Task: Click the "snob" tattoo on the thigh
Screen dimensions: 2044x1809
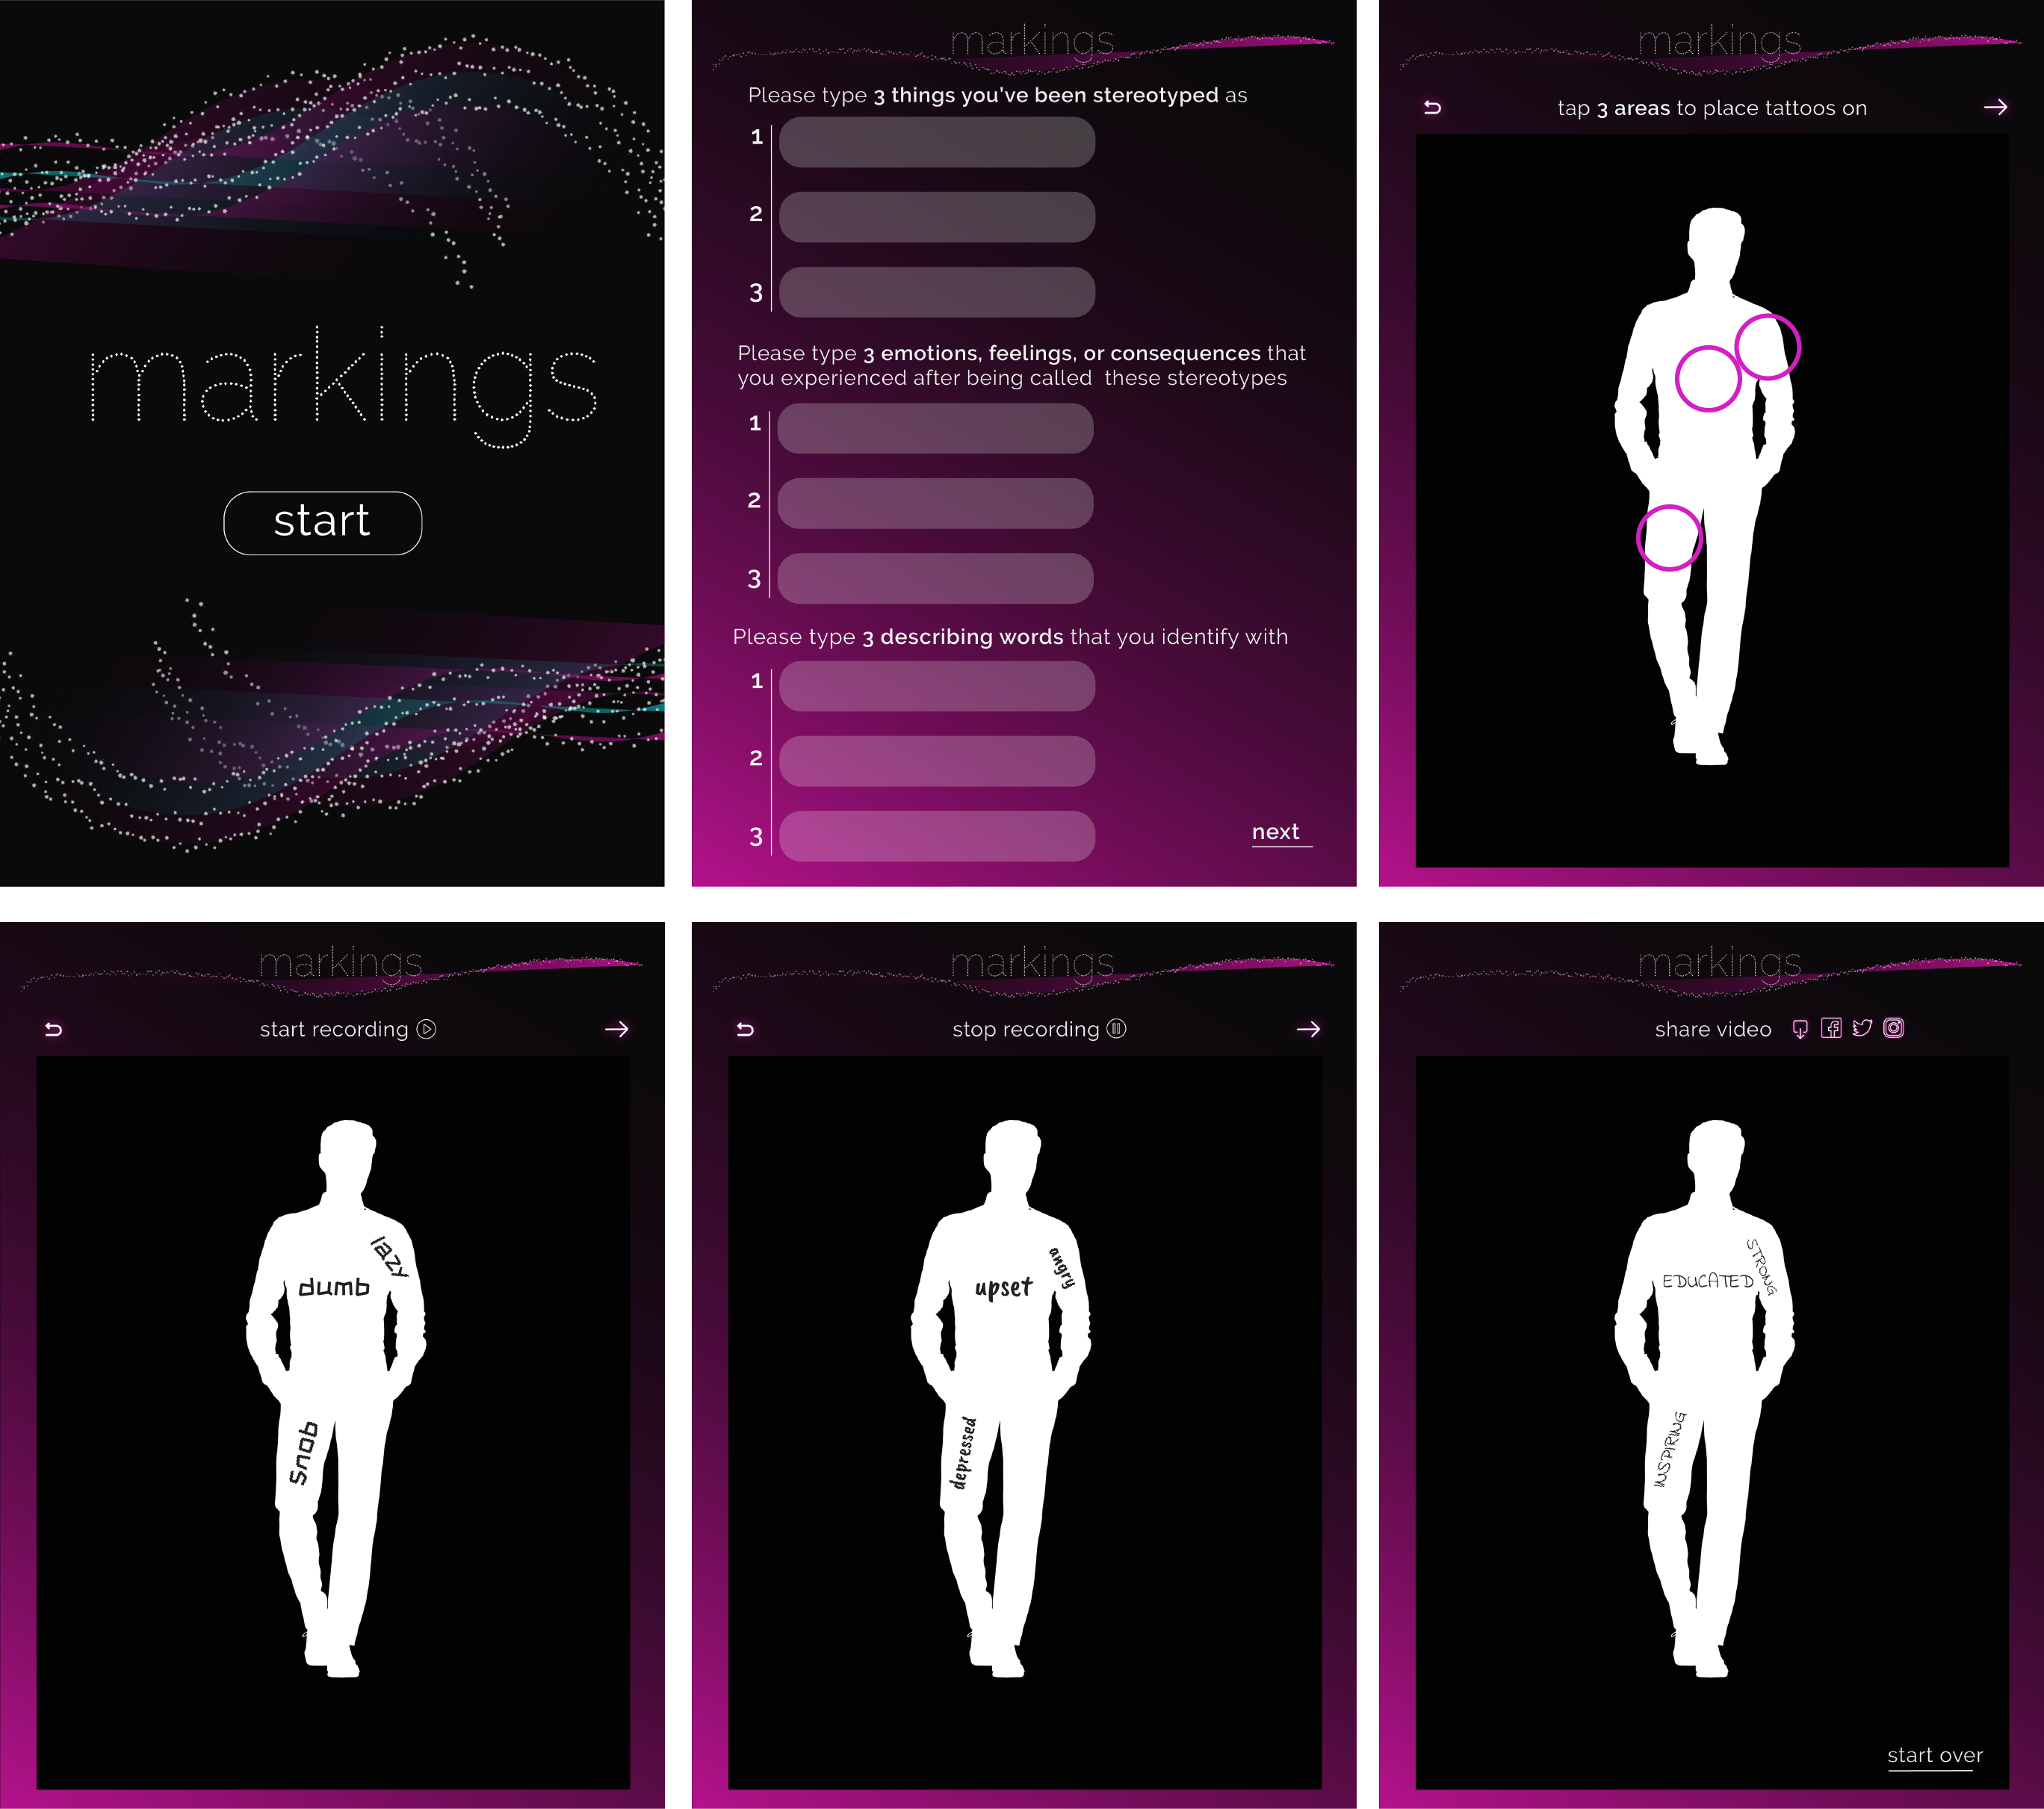Action: click(x=303, y=1452)
